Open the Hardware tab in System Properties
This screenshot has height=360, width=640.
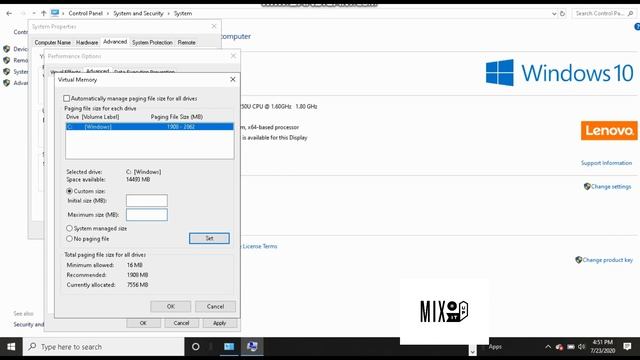(87, 42)
